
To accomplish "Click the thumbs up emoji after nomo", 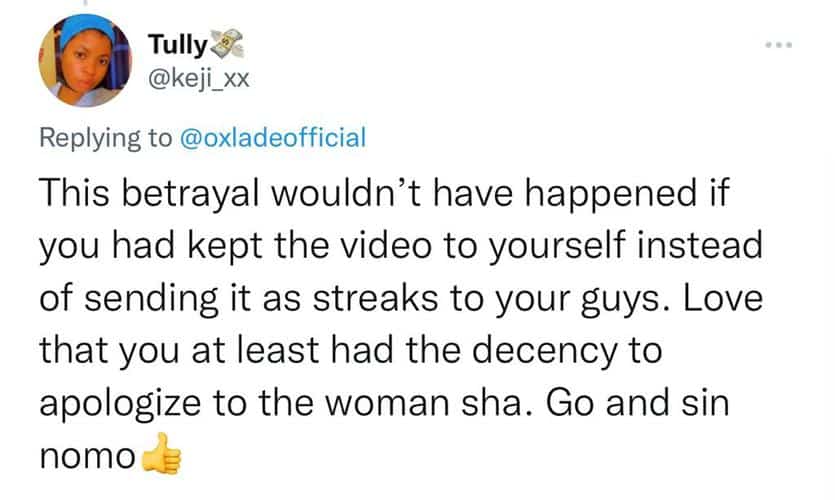I will coord(161,454).
